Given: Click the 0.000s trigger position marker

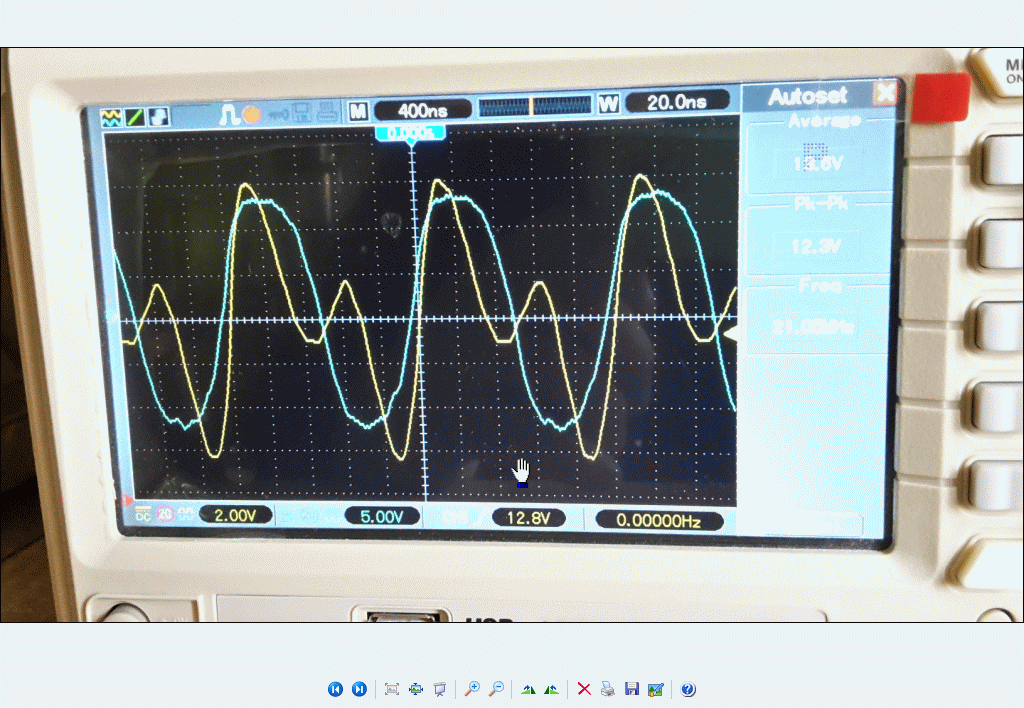Looking at the screenshot, I should [409, 132].
